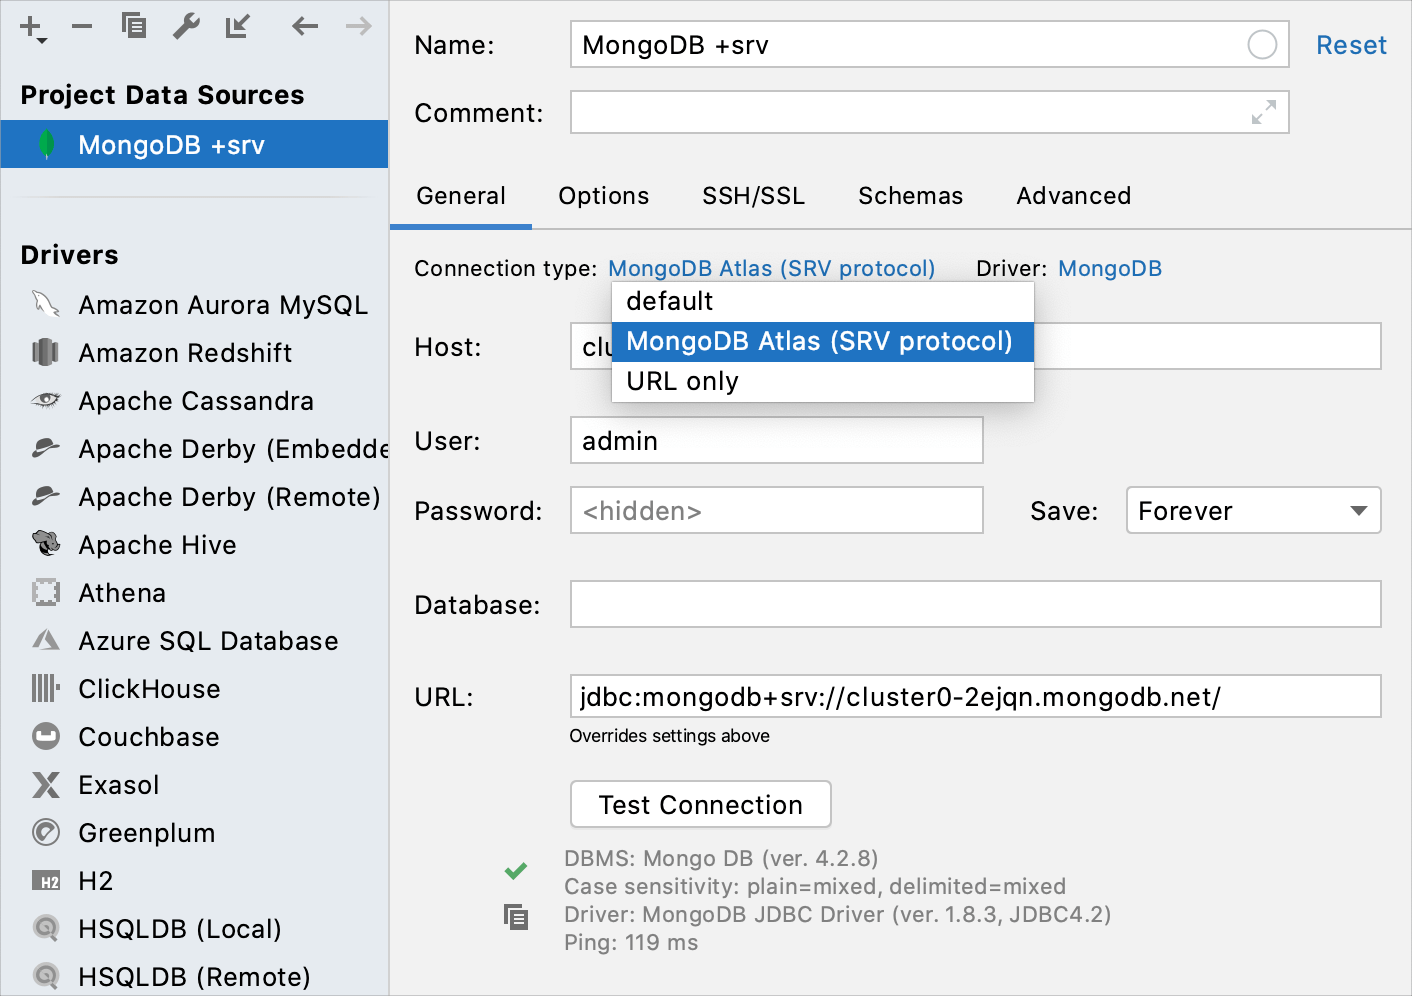Screen dimensions: 1412x996
Task: Click the Apache Derby (Remote) hat icon
Action: pyautogui.click(x=46, y=496)
